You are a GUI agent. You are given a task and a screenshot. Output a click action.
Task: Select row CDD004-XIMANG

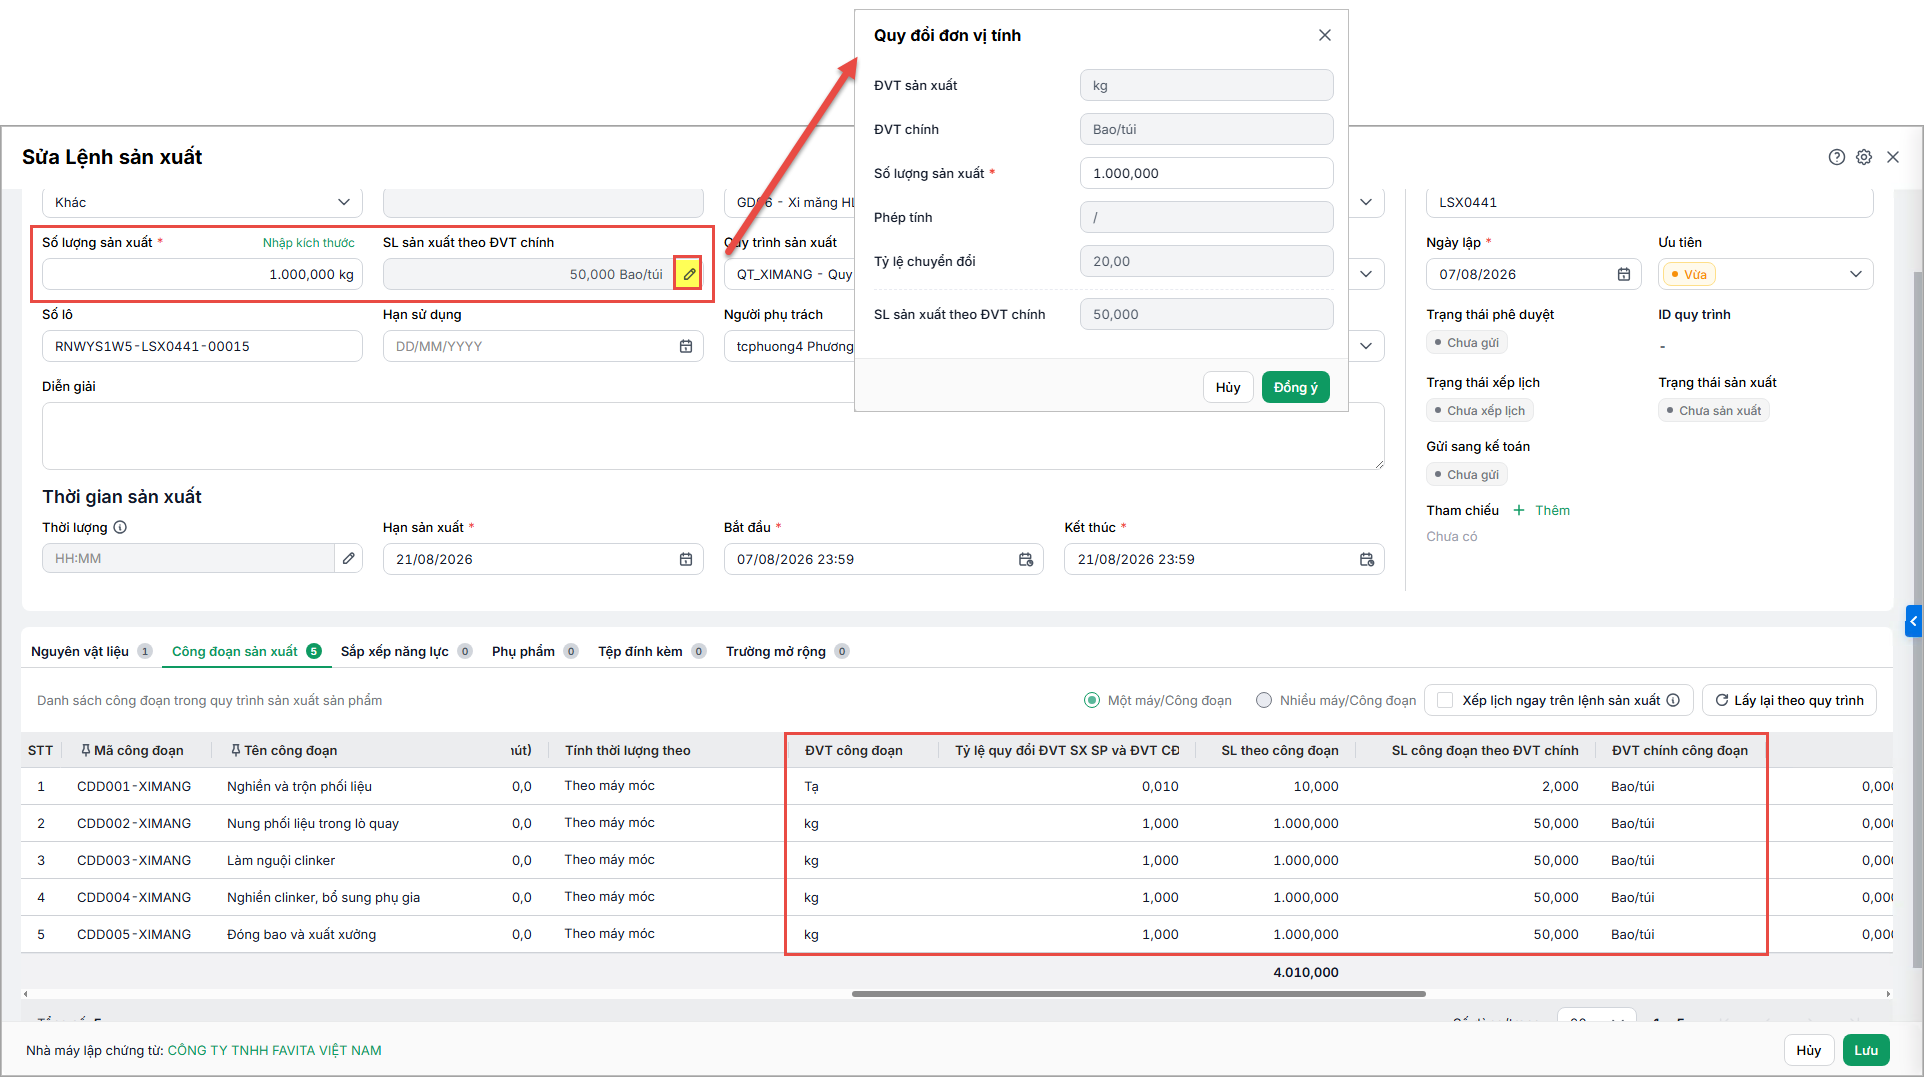click(x=956, y=897)
